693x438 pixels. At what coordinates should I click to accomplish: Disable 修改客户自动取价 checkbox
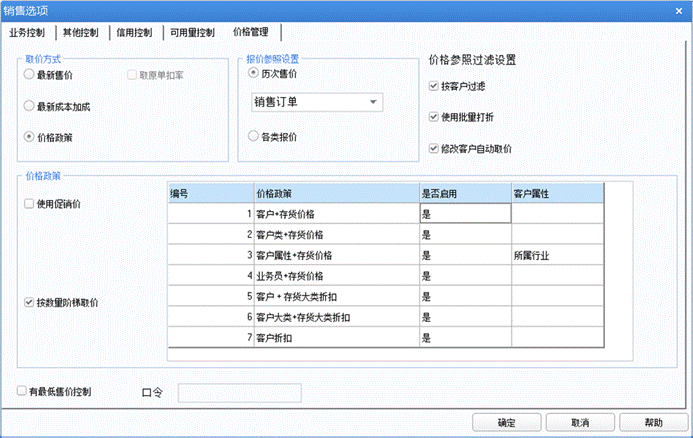432,148
